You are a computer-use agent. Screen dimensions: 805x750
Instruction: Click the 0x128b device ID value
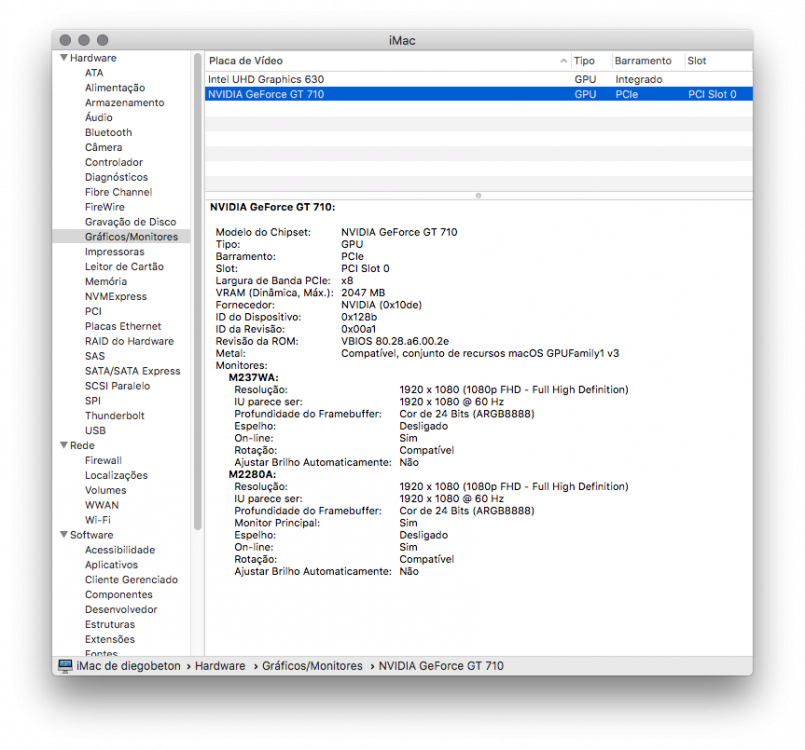pos(359,317)
